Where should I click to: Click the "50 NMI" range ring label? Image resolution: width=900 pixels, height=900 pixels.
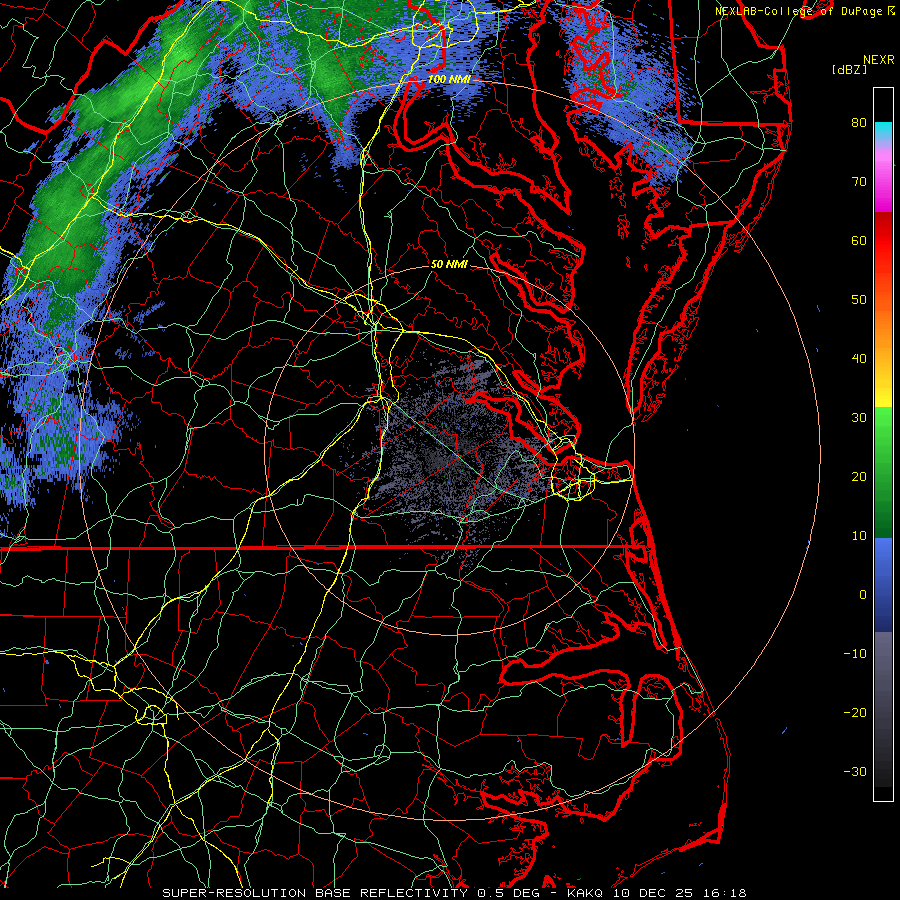[x=449, y=265]
